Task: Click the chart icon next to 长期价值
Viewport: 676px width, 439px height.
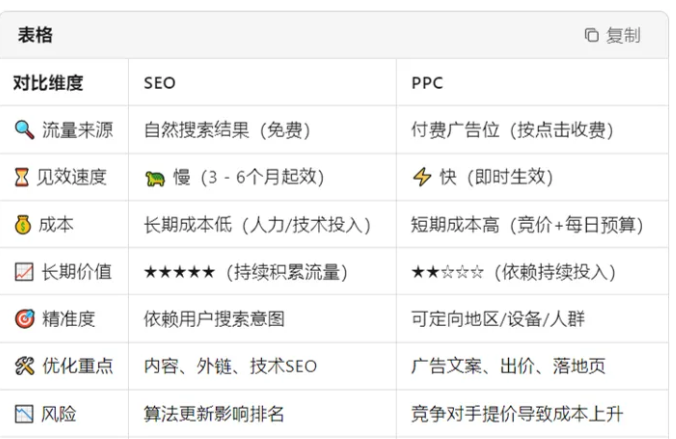Action: click(x=23, y=272)
